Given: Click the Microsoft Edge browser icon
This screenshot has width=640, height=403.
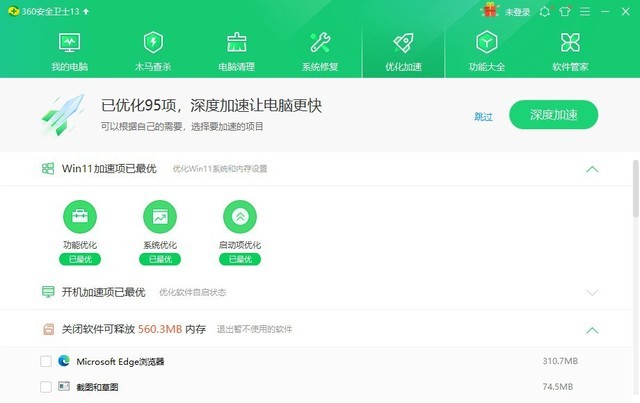Looking at the screenshot, I should click(x=64, y=361).
